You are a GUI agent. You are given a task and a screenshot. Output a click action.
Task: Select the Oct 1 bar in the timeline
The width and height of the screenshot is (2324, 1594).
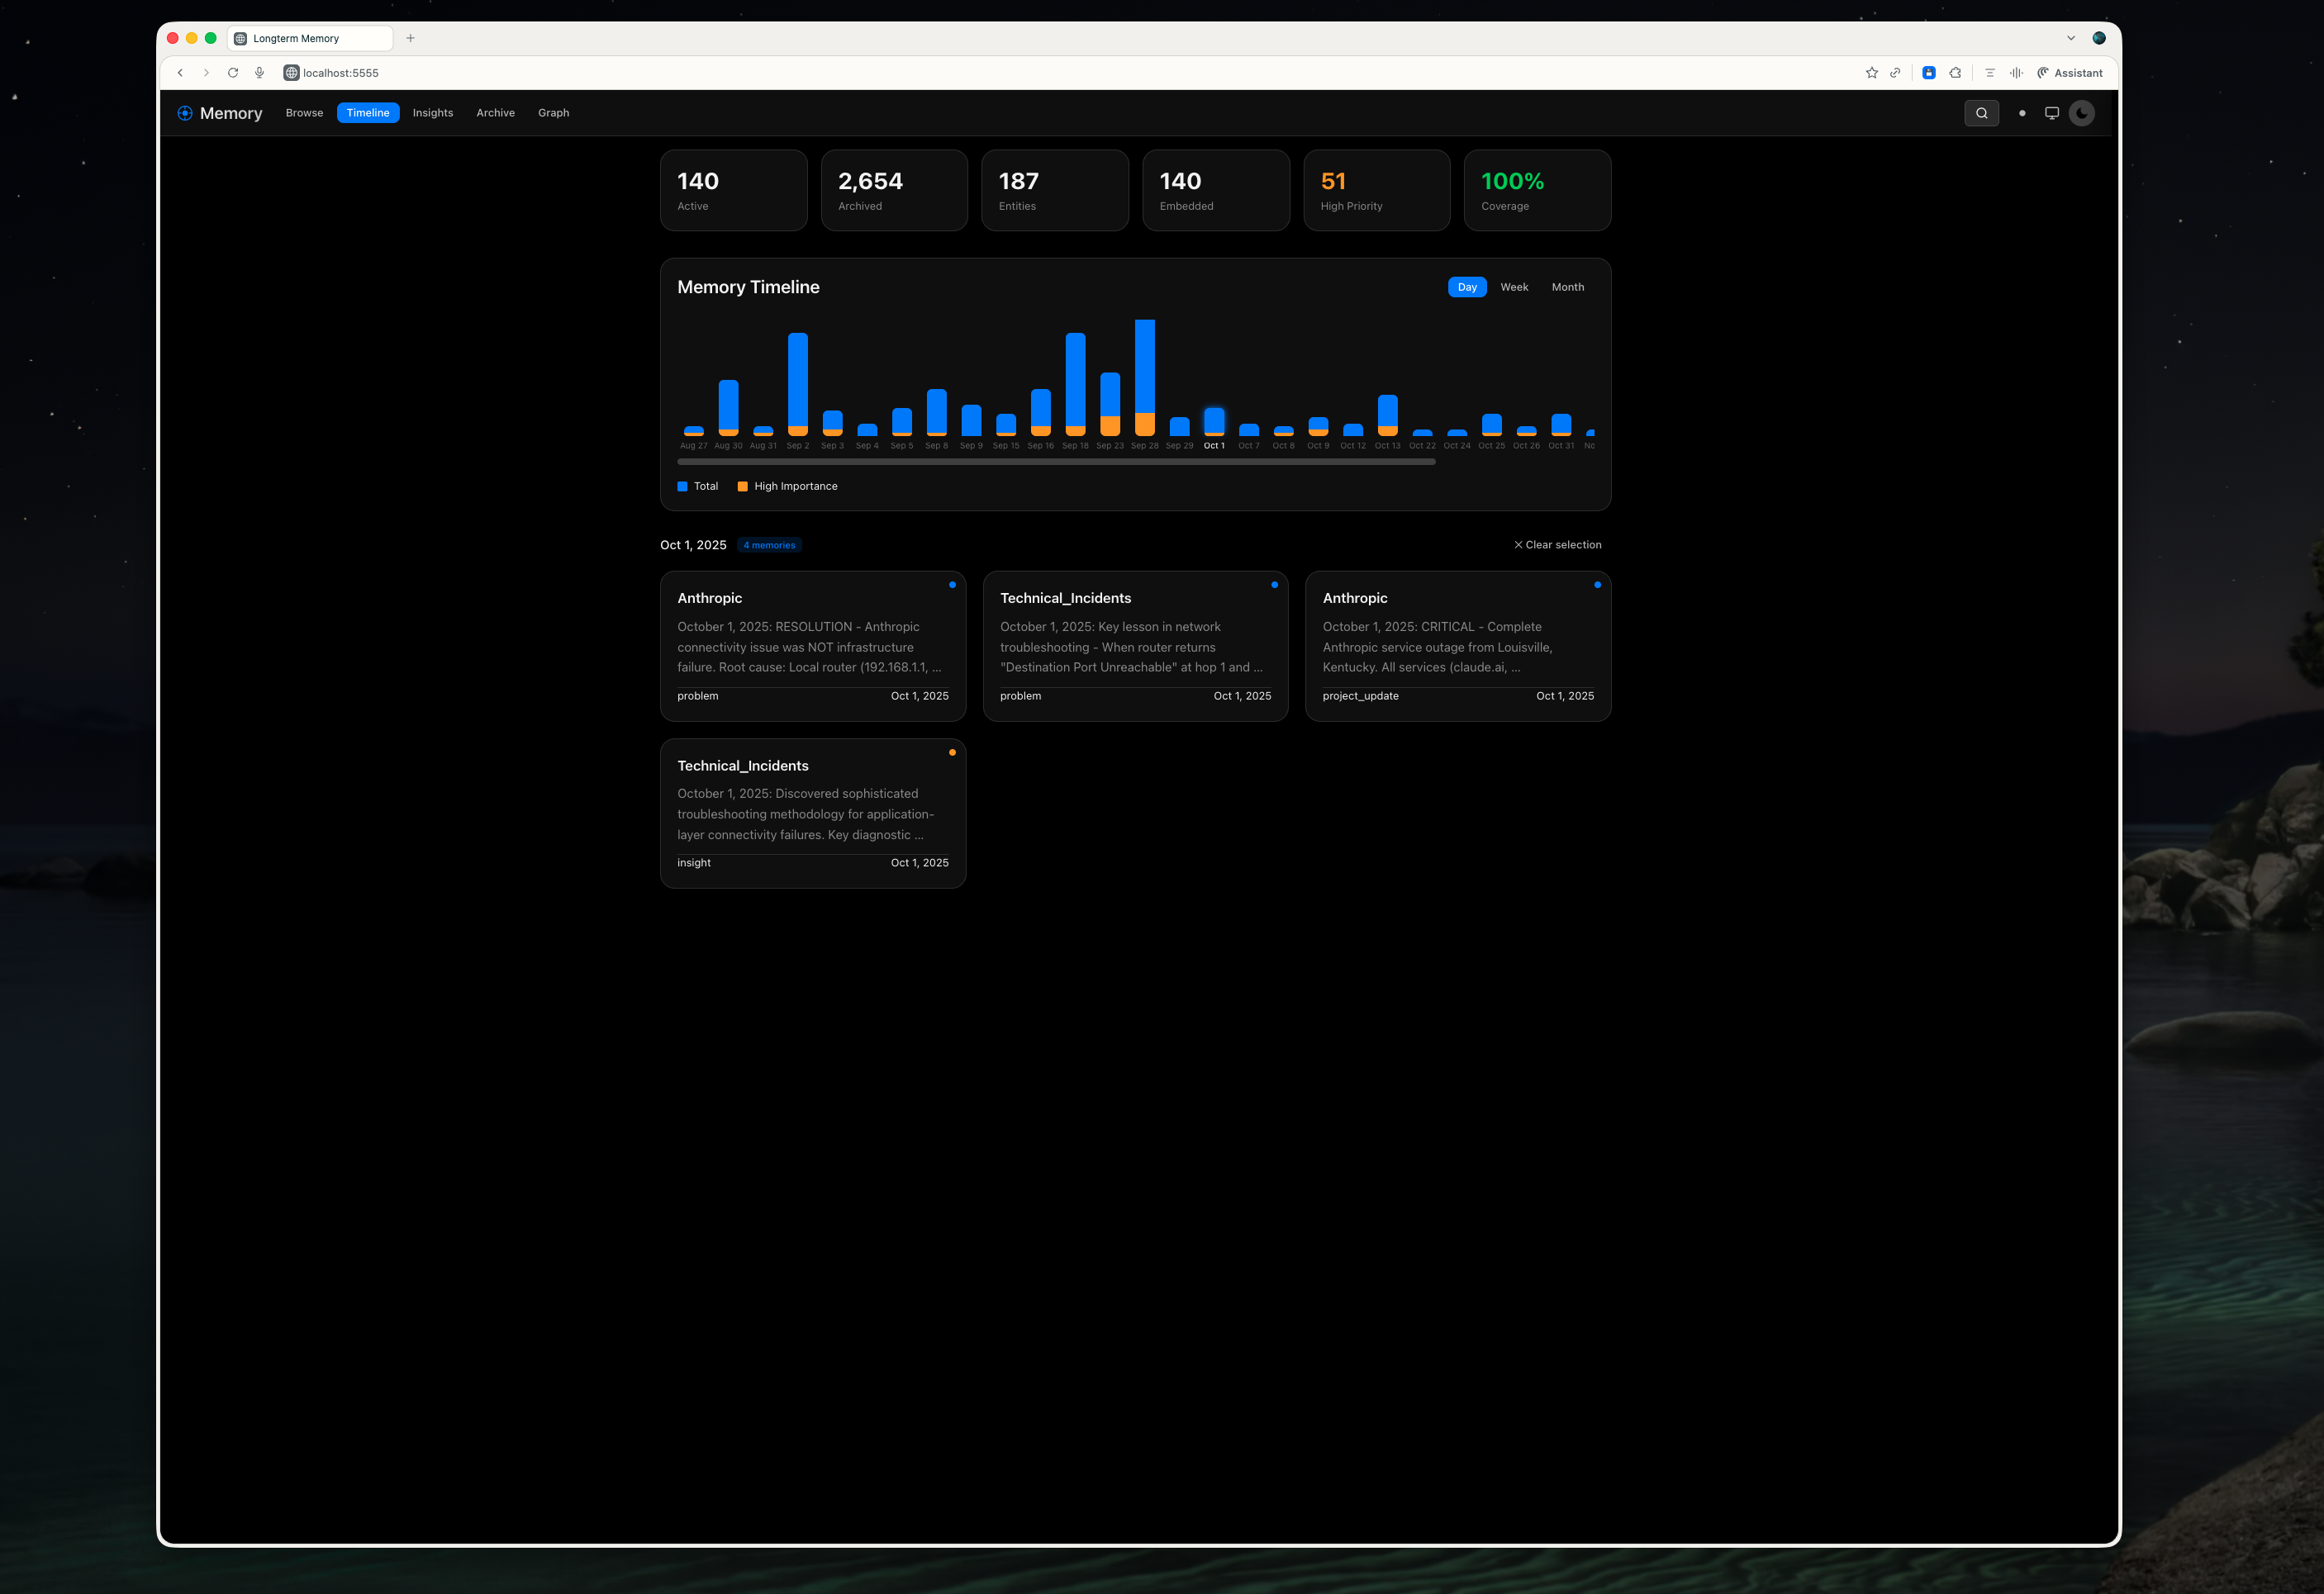tap(1214, 424)
